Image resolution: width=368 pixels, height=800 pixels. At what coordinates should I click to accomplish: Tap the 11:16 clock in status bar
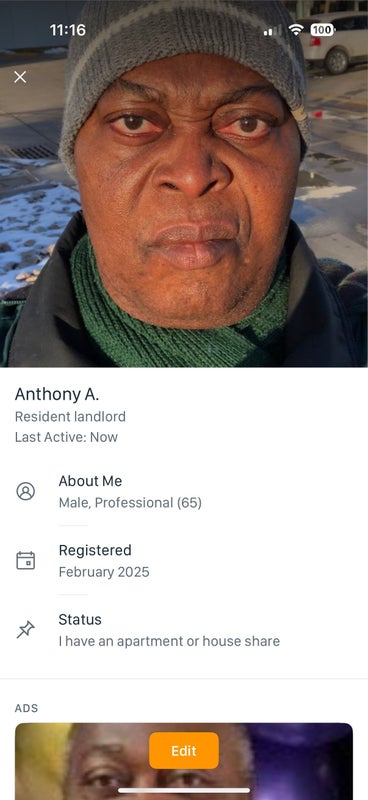point(68,30)
